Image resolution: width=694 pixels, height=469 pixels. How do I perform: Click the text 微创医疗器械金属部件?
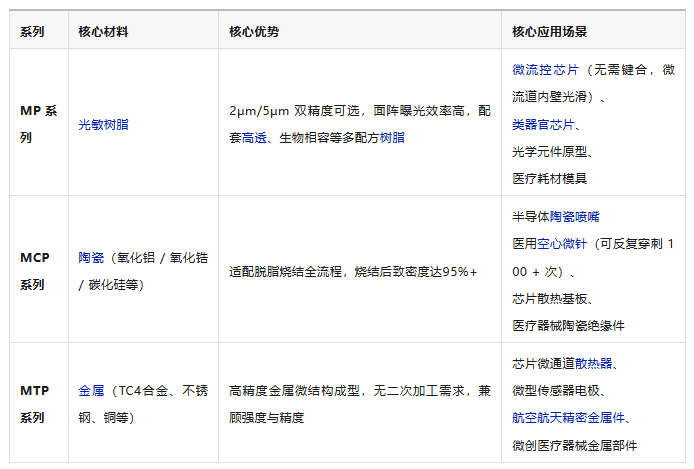574,445
